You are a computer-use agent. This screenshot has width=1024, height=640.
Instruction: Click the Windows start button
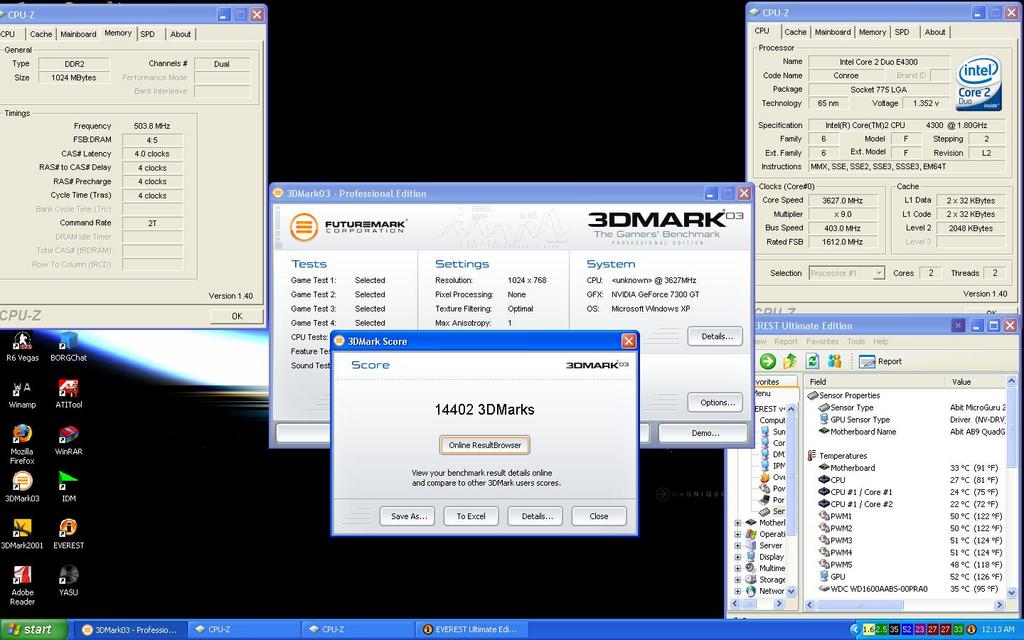pyautogui.click(x=33, y=630)
